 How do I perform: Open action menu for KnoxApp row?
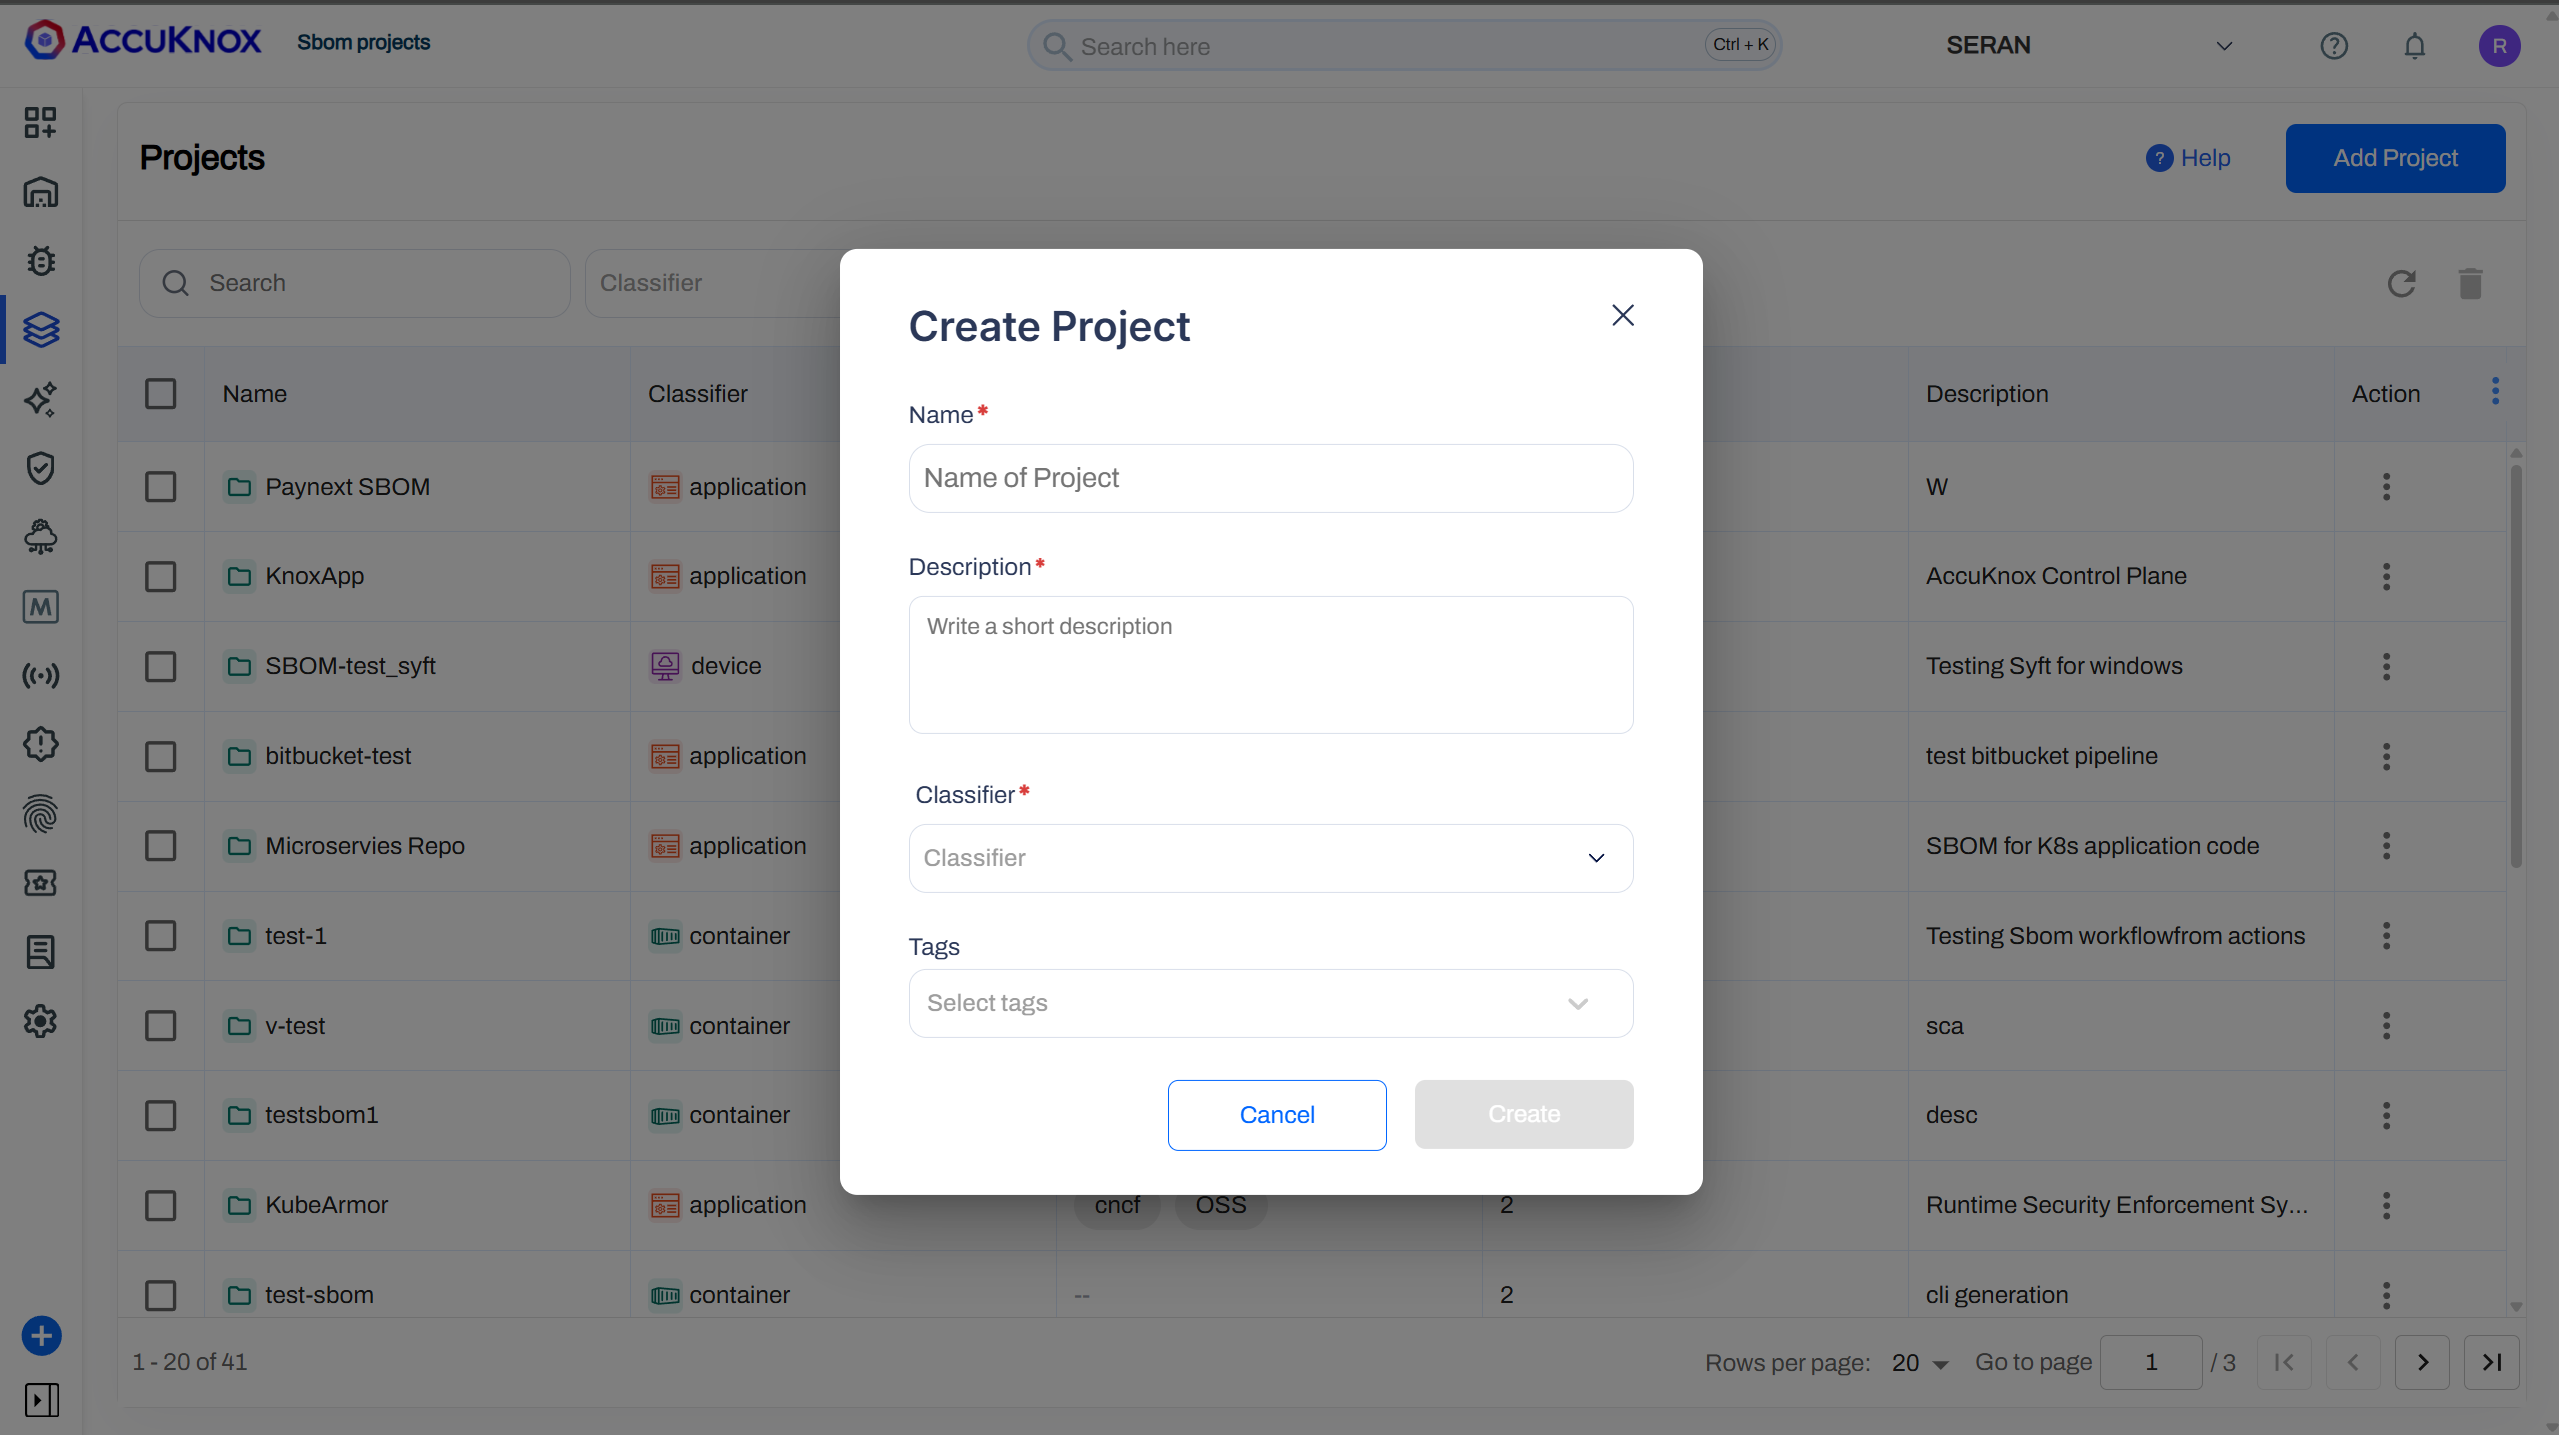tap(2386, 576)
